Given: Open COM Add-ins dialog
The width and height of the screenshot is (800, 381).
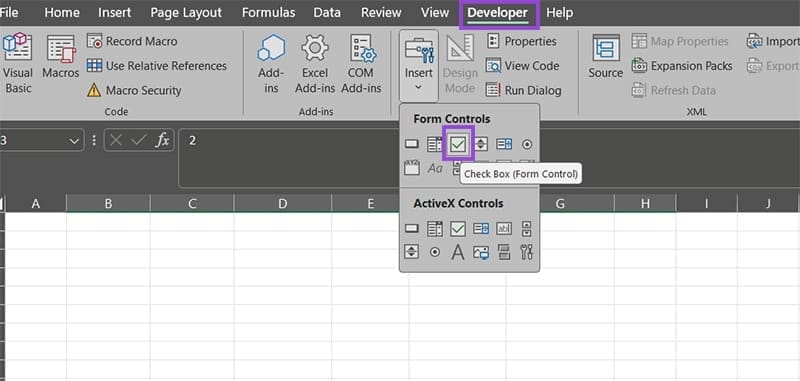Looking at the screenshot, I should (x=361, y=63).
